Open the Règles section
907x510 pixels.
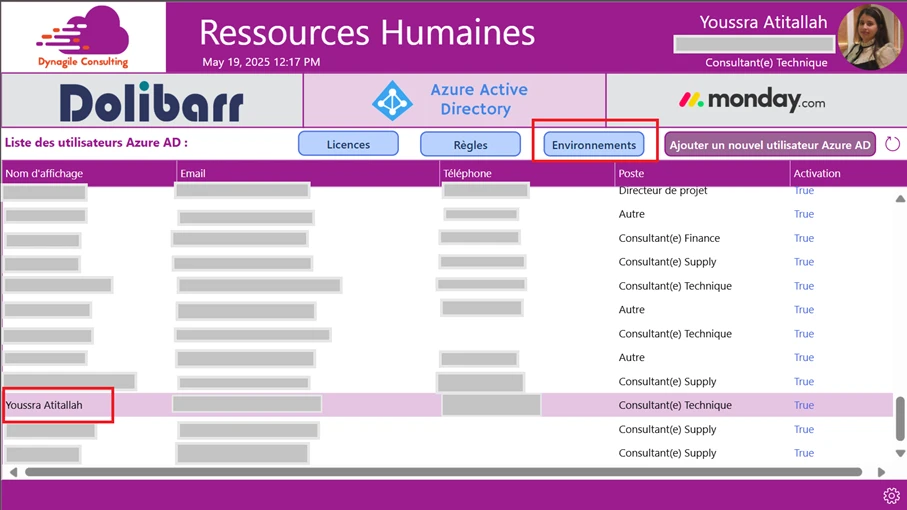pyautogui.click(x=470, y=145)
